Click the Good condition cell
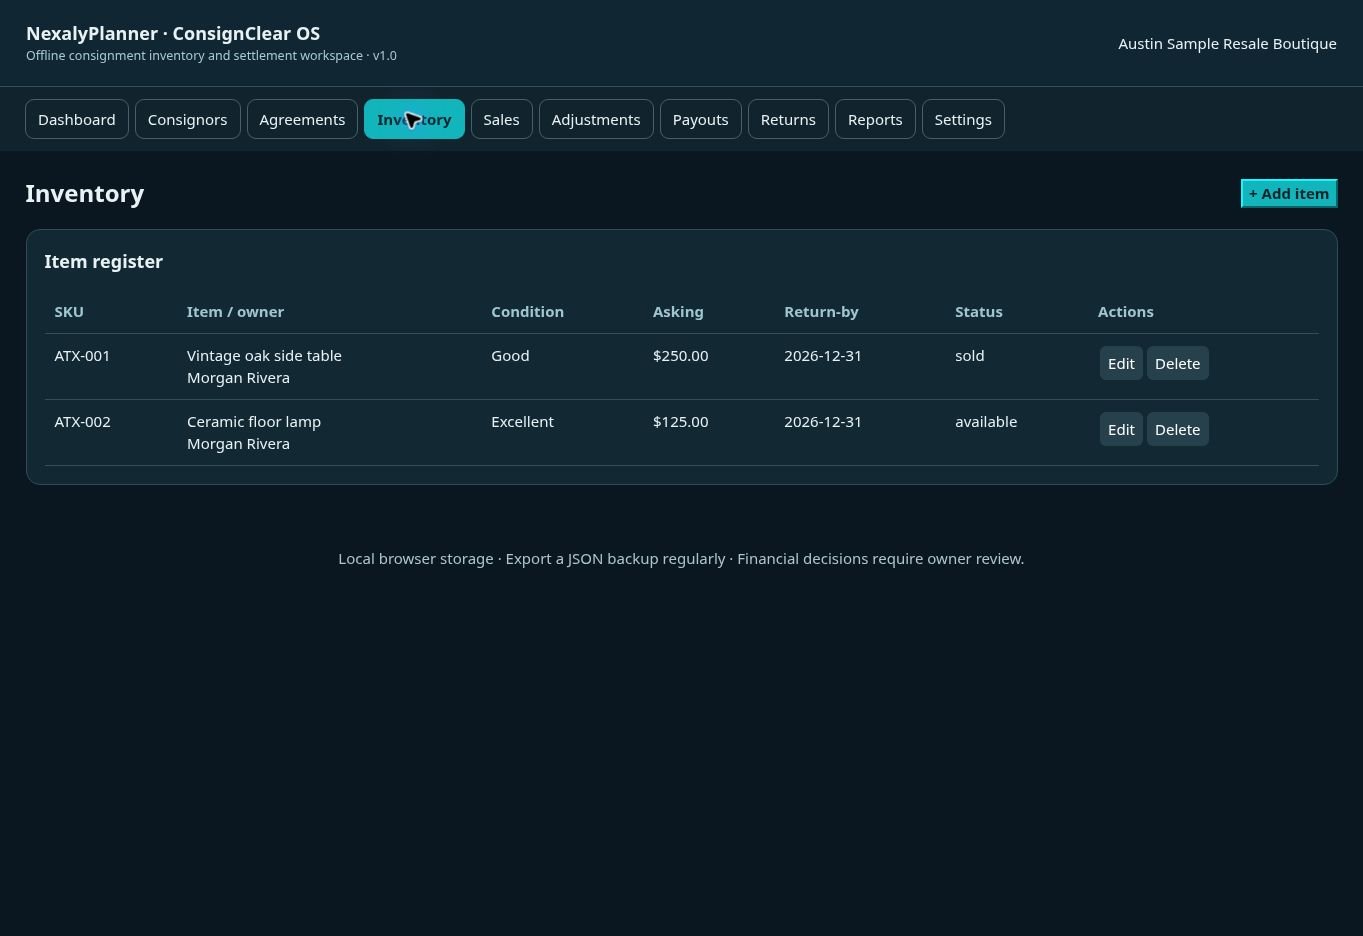 tap(510, 356)
